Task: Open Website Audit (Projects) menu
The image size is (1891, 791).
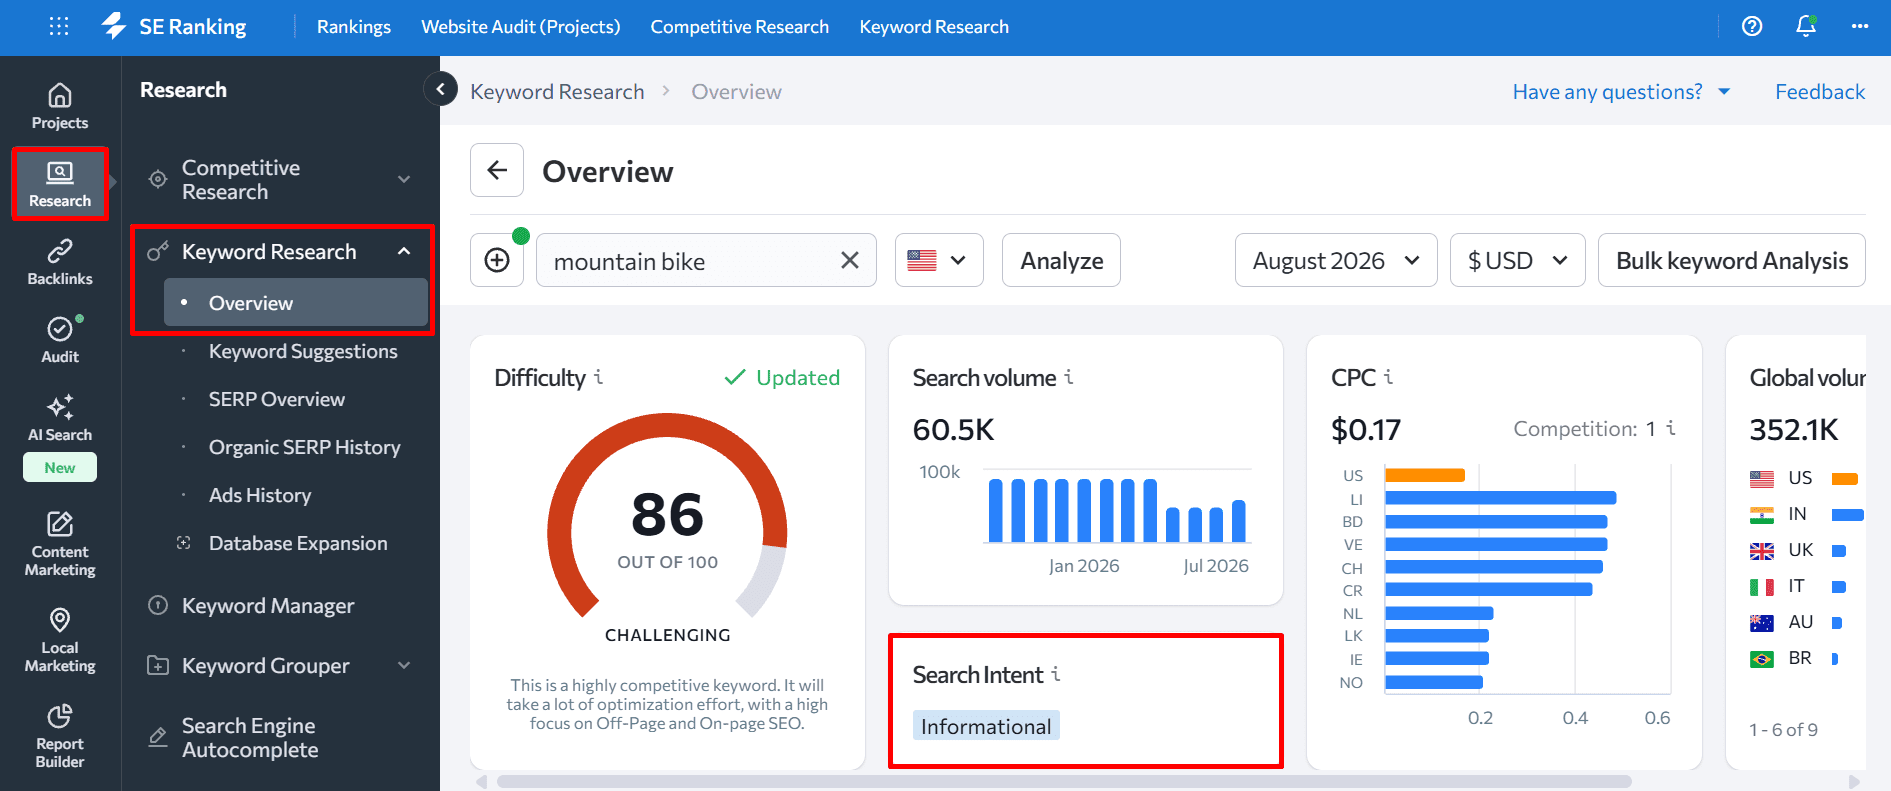Action: point(521,27)
